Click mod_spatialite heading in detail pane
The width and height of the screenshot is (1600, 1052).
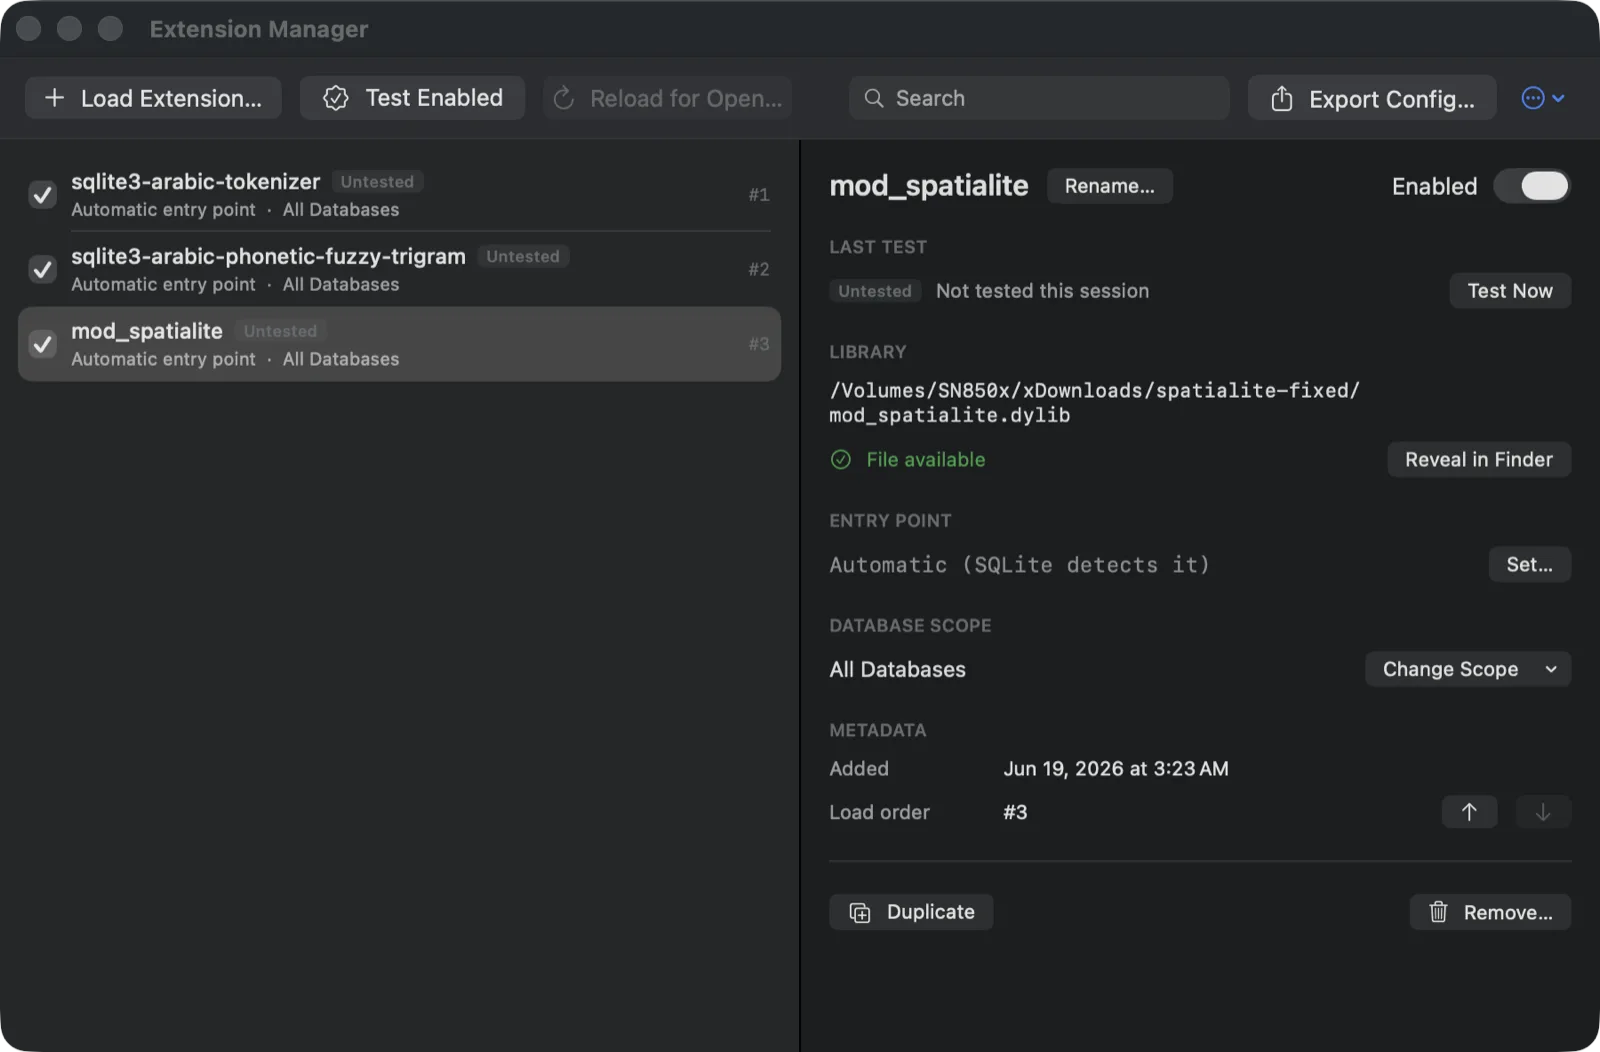tap(928, 186)
